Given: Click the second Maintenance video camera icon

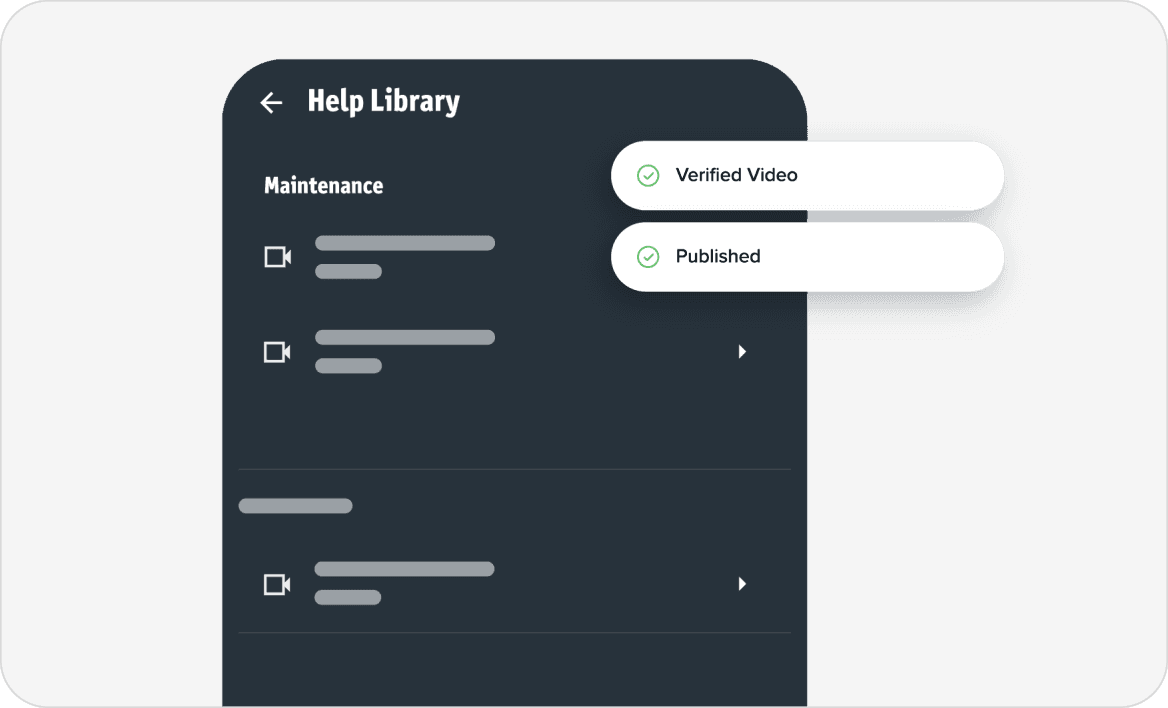Looking at the screenshot, I should click(277, 352).
